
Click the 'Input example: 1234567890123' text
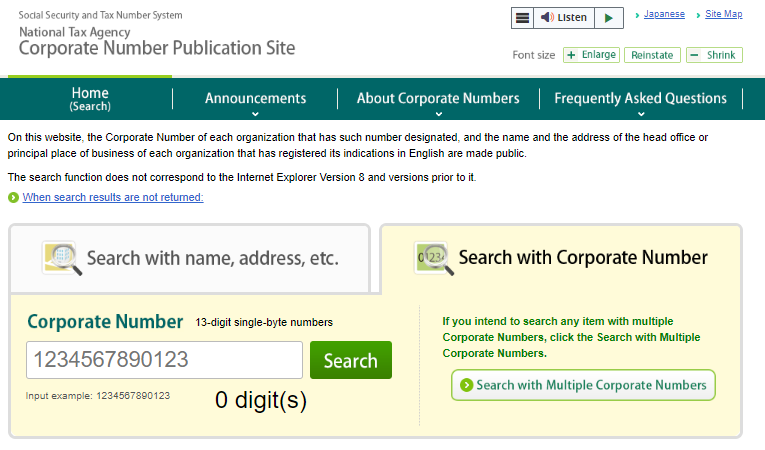point(98,396)
